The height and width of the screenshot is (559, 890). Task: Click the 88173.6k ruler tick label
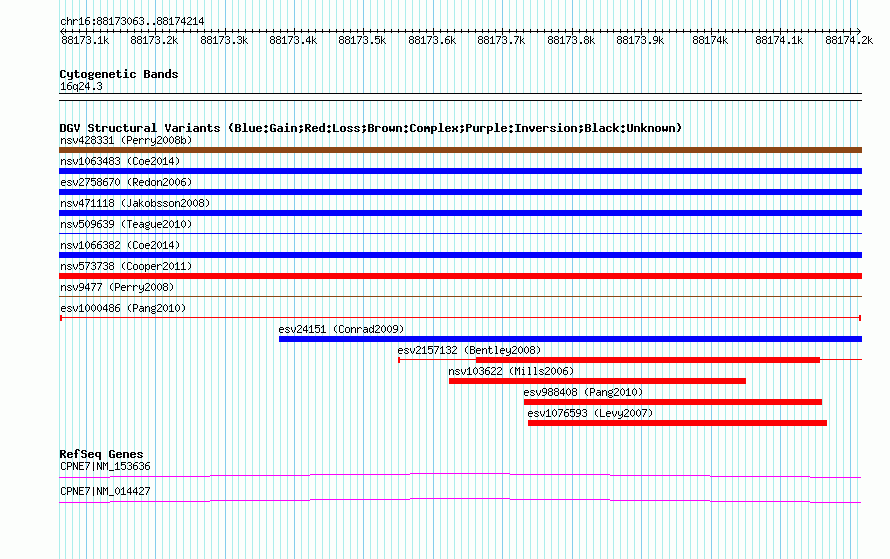[x=432, y=40]
